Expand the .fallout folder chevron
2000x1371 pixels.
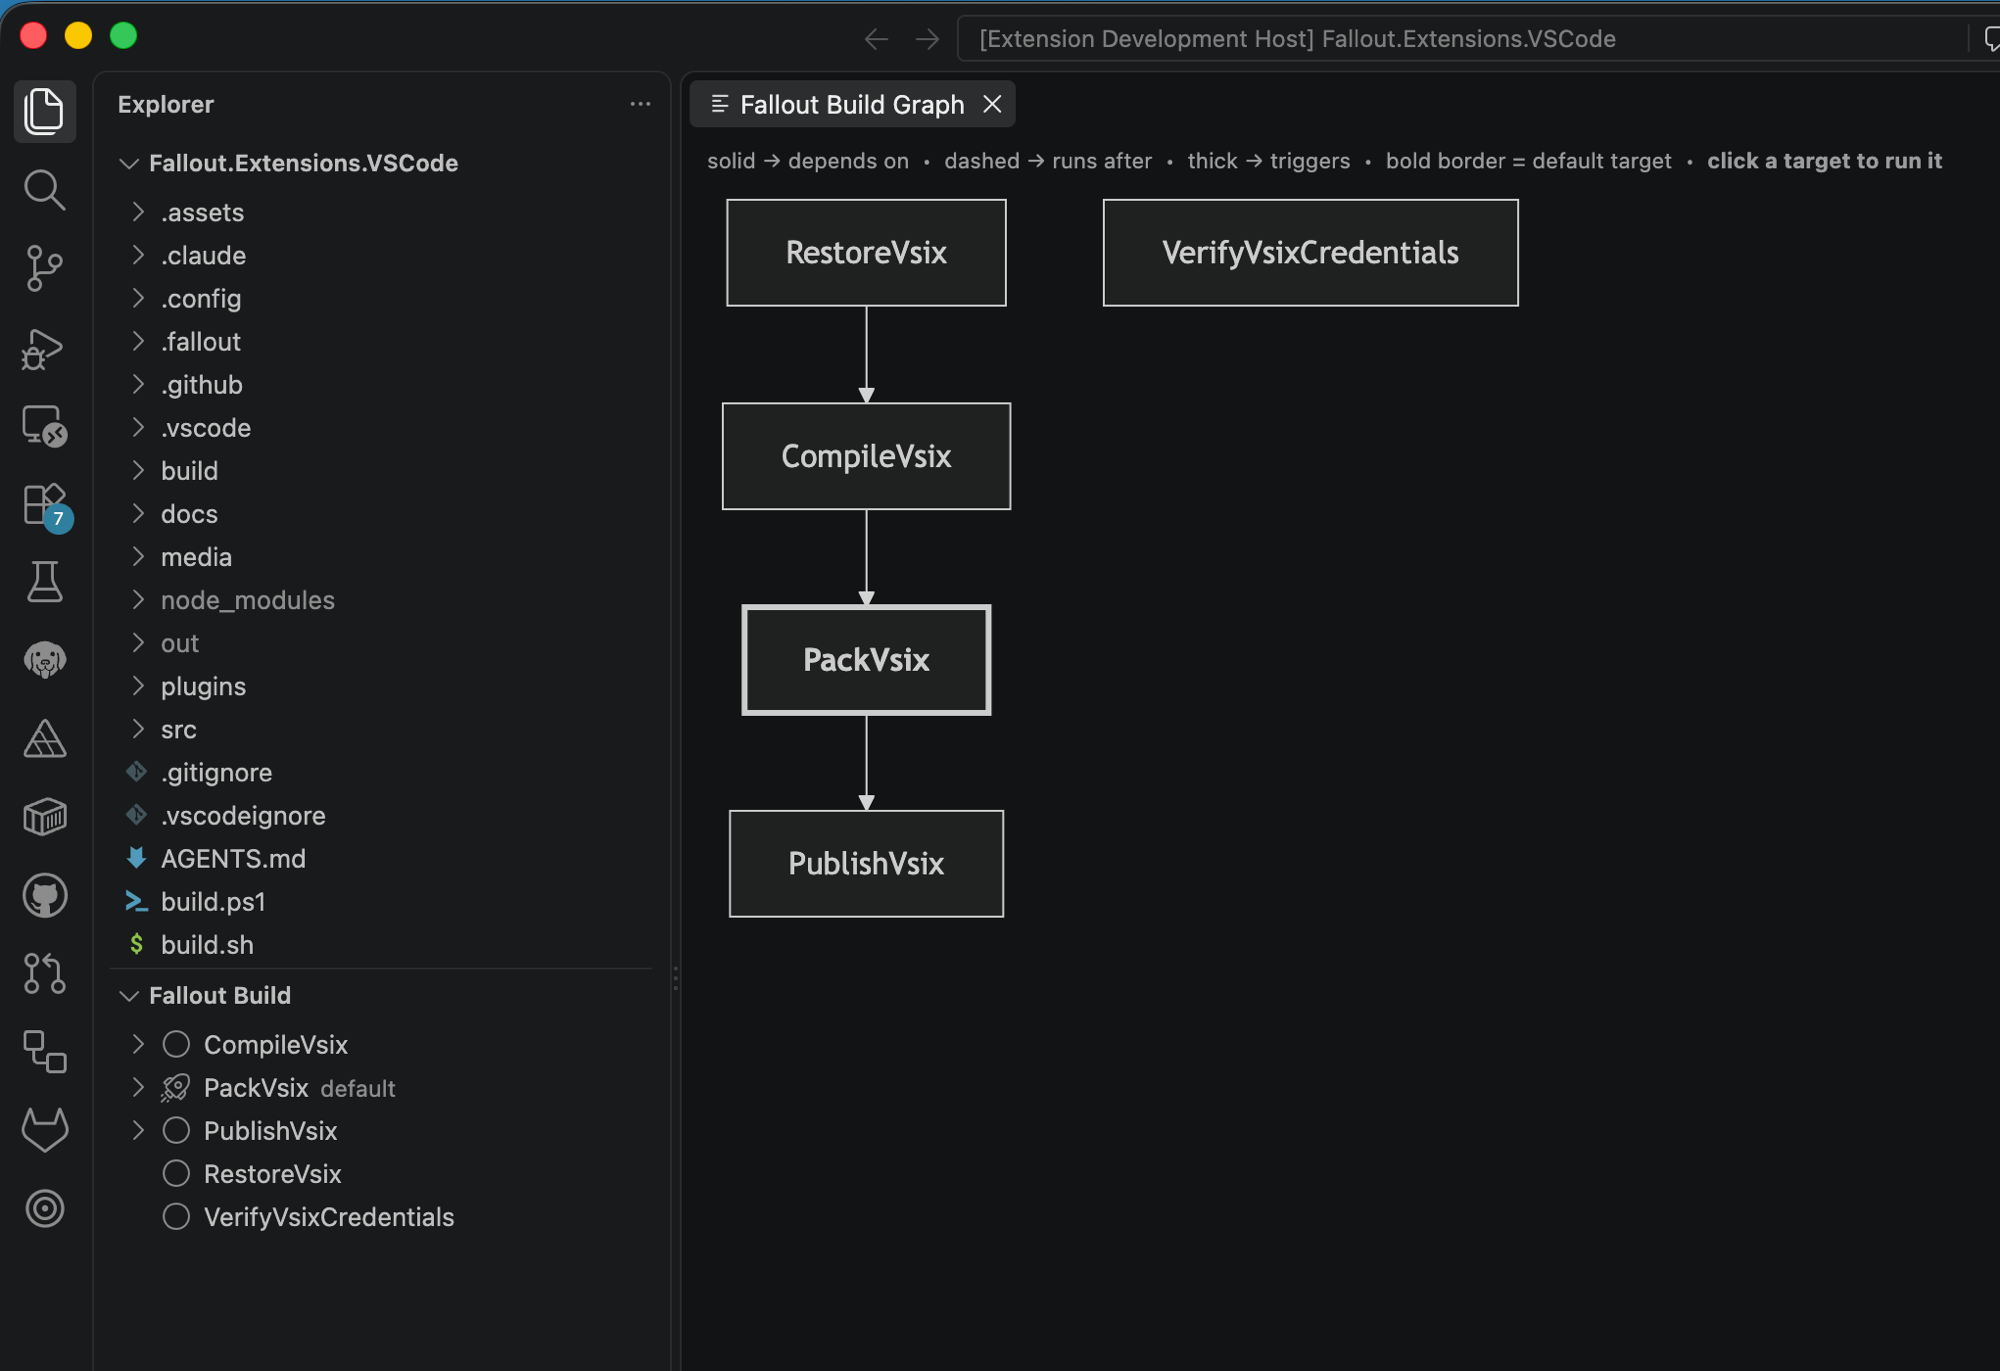(139, 342)
